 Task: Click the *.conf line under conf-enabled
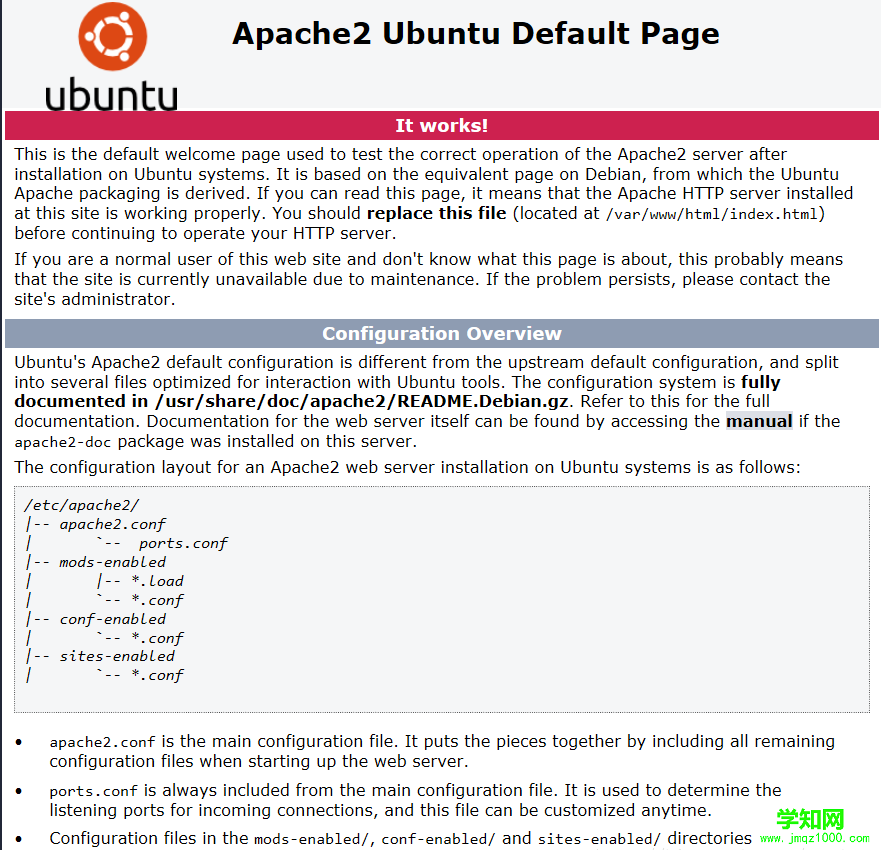(x=157, y=638)
